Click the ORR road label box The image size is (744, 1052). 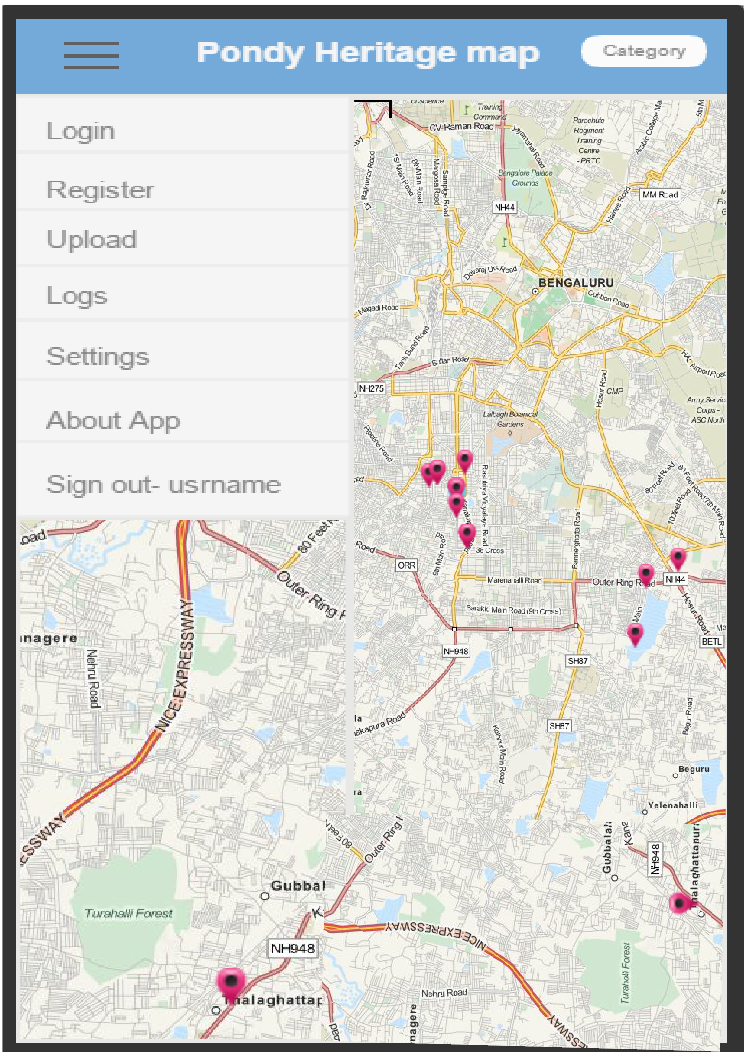(x=407, y=566)
